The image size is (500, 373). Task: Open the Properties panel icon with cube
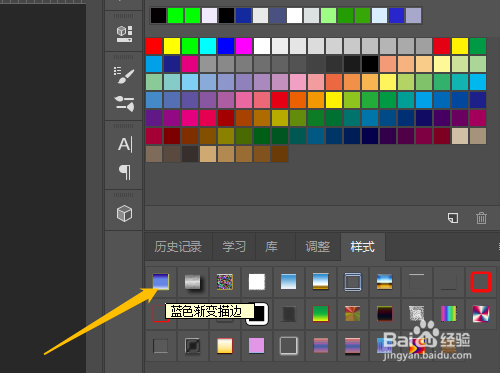click(x=124, y=34)
